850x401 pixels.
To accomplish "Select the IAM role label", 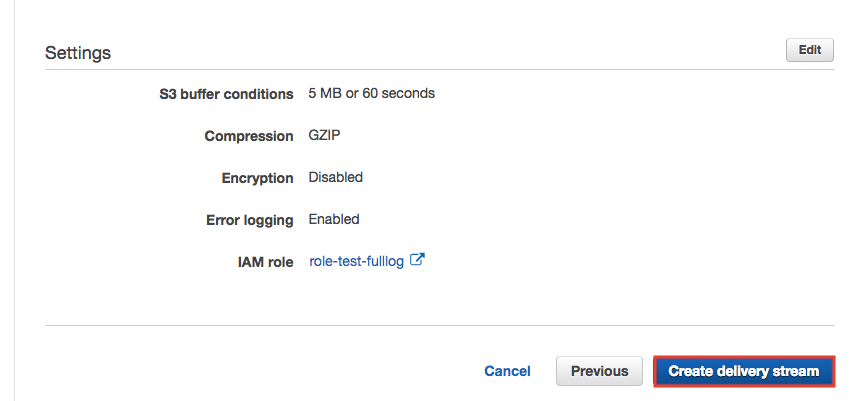I will tap(260, 262).
